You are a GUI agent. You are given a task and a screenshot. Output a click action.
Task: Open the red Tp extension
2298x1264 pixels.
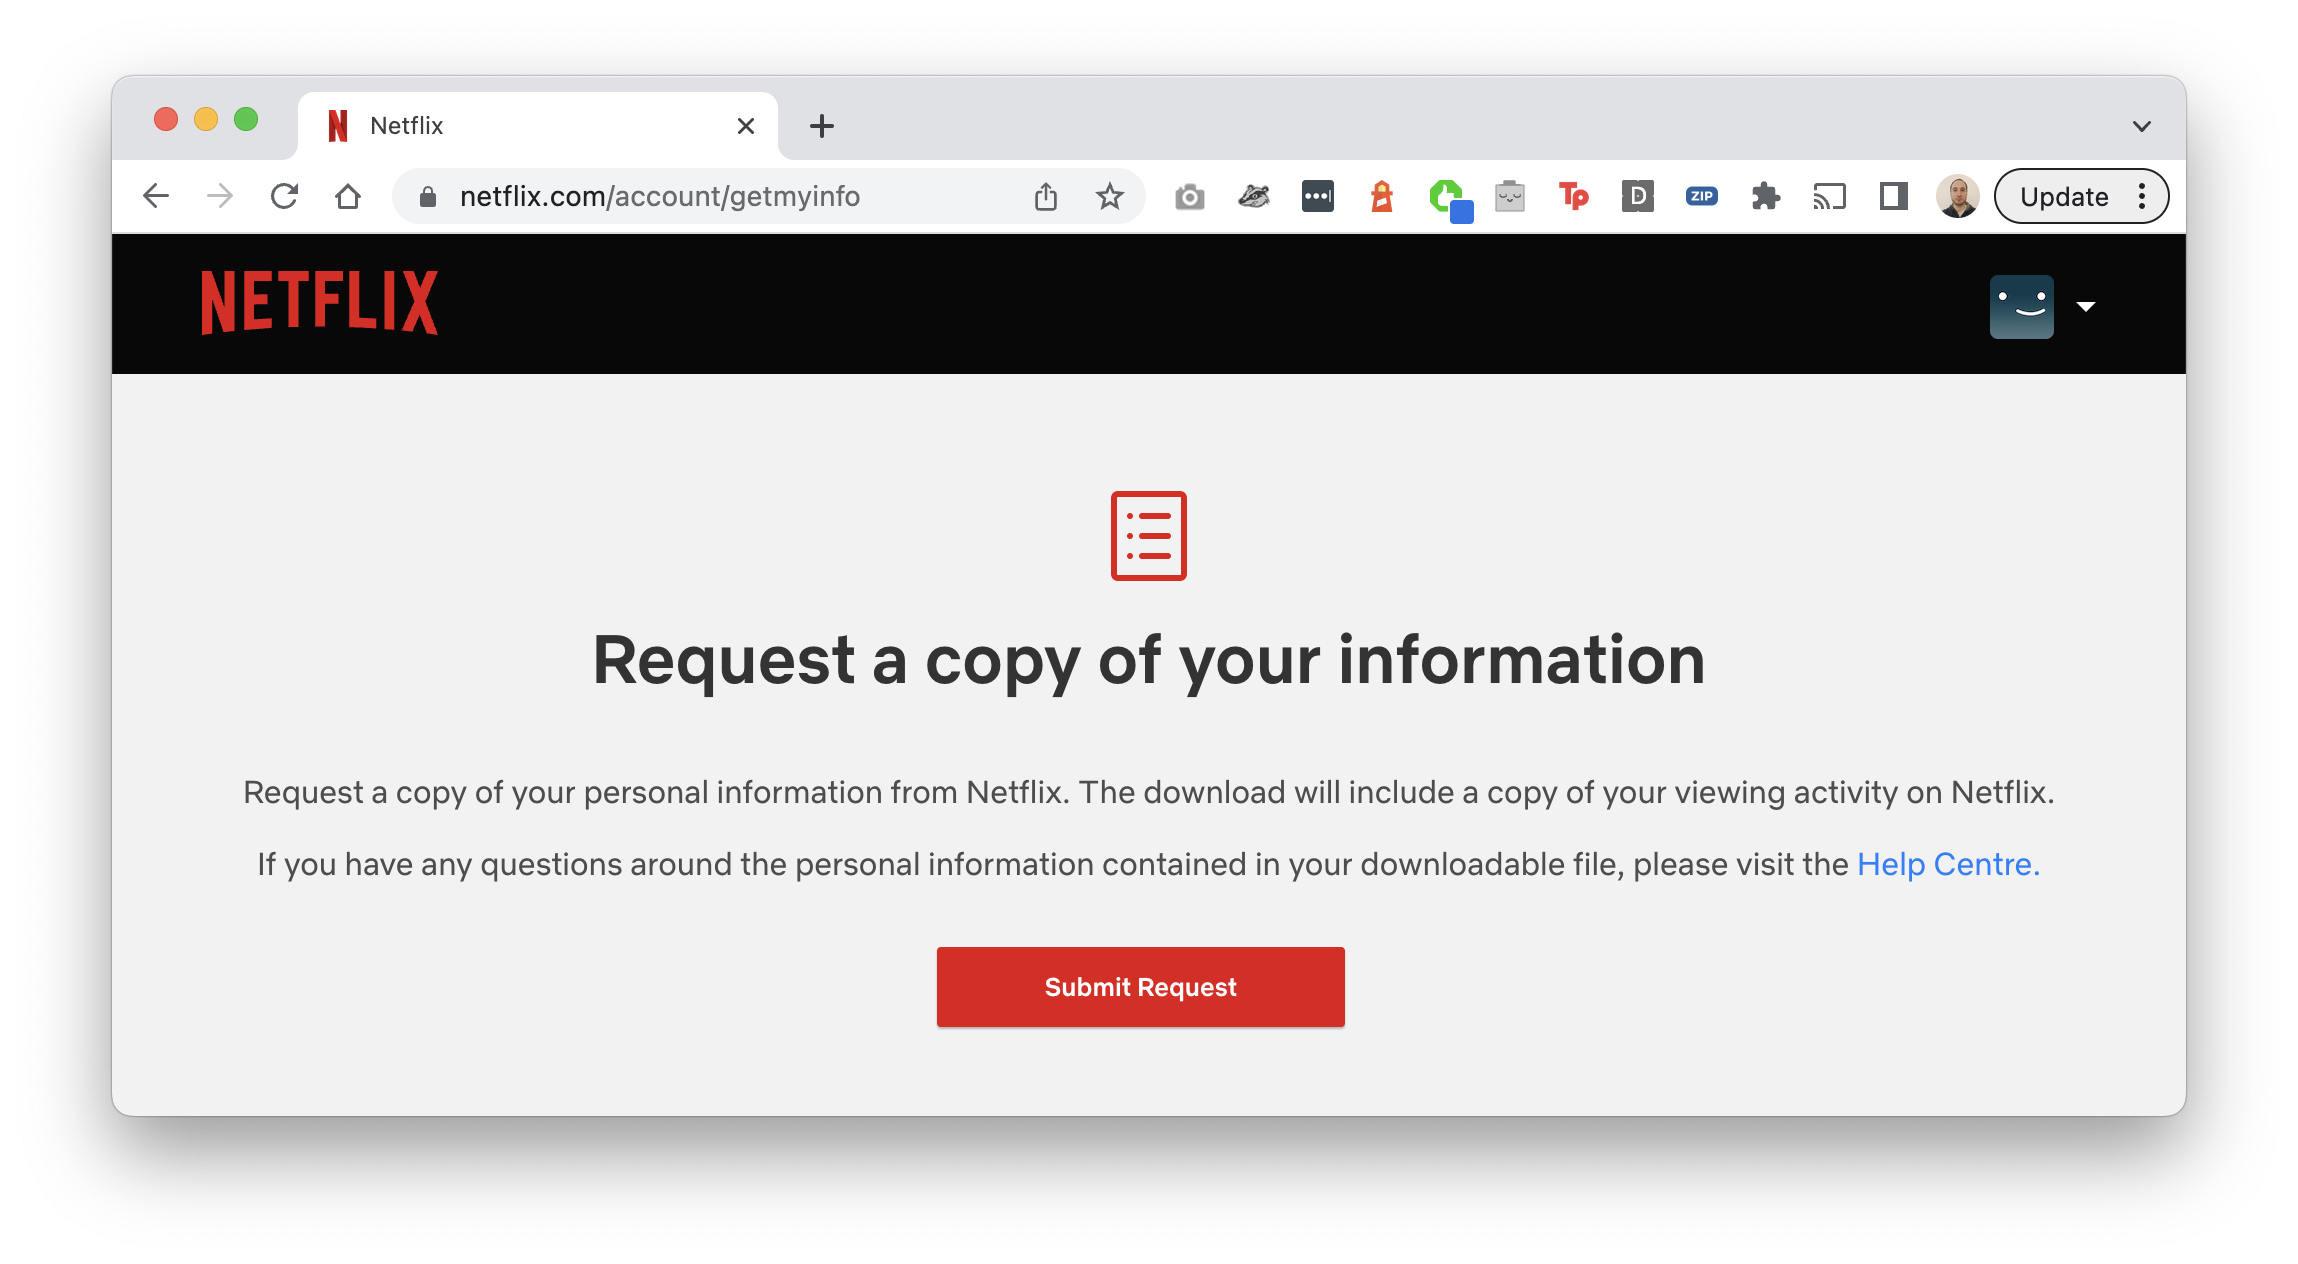coord(1574,196)
